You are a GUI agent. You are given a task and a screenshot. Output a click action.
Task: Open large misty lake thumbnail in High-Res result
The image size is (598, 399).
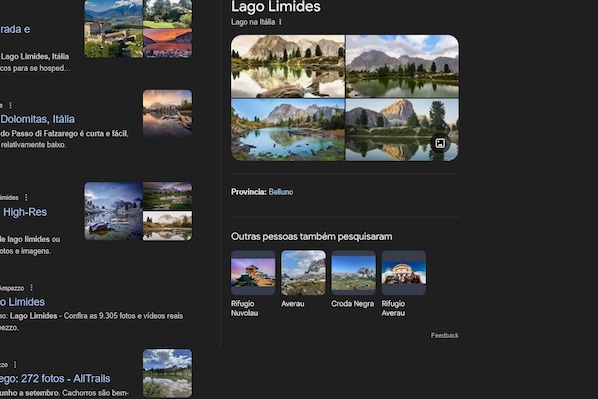(113, 211)
